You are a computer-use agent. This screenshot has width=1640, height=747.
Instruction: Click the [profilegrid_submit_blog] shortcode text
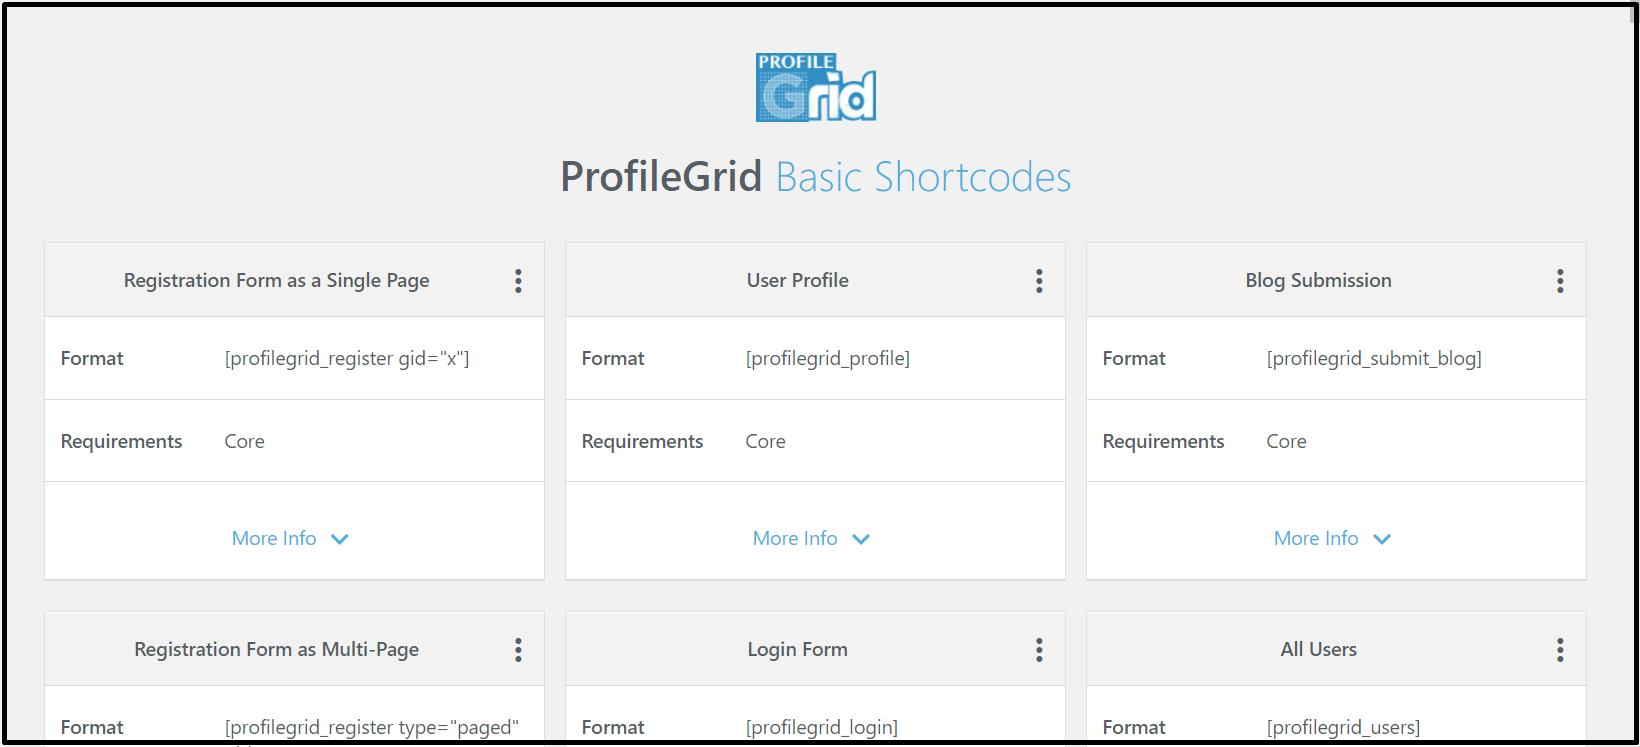(1374, 358)
